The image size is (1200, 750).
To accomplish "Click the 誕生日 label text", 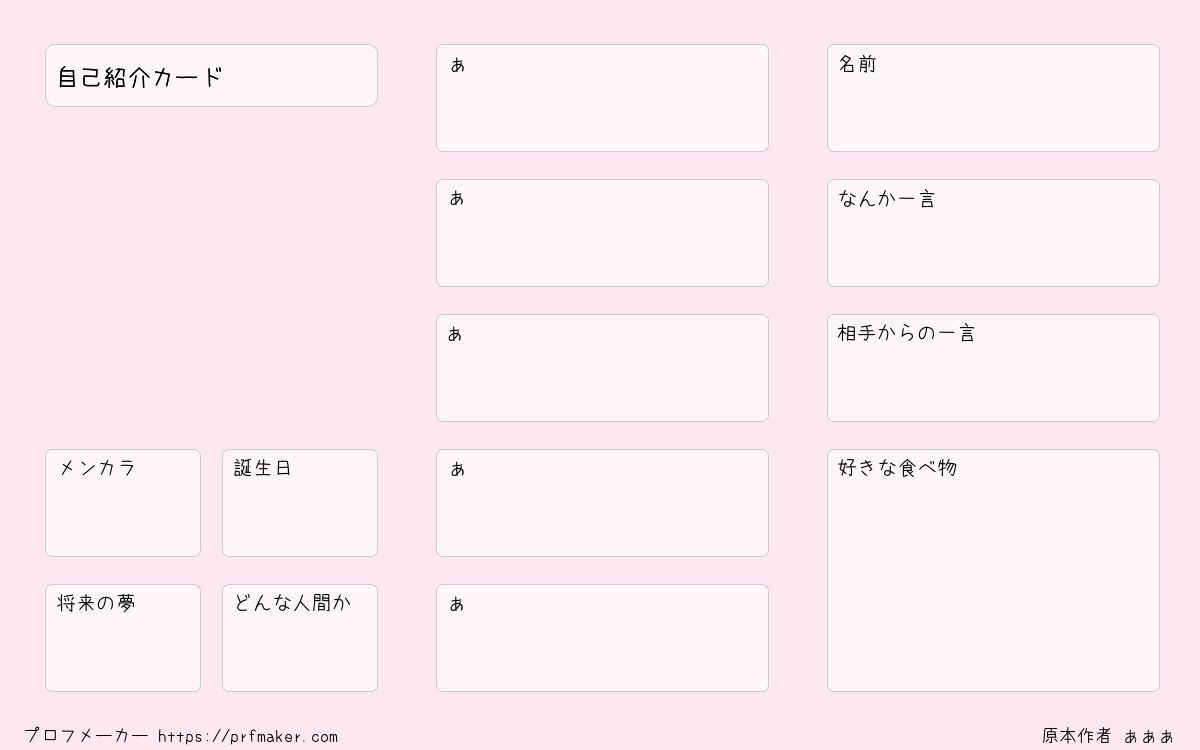I will [263, 468].
